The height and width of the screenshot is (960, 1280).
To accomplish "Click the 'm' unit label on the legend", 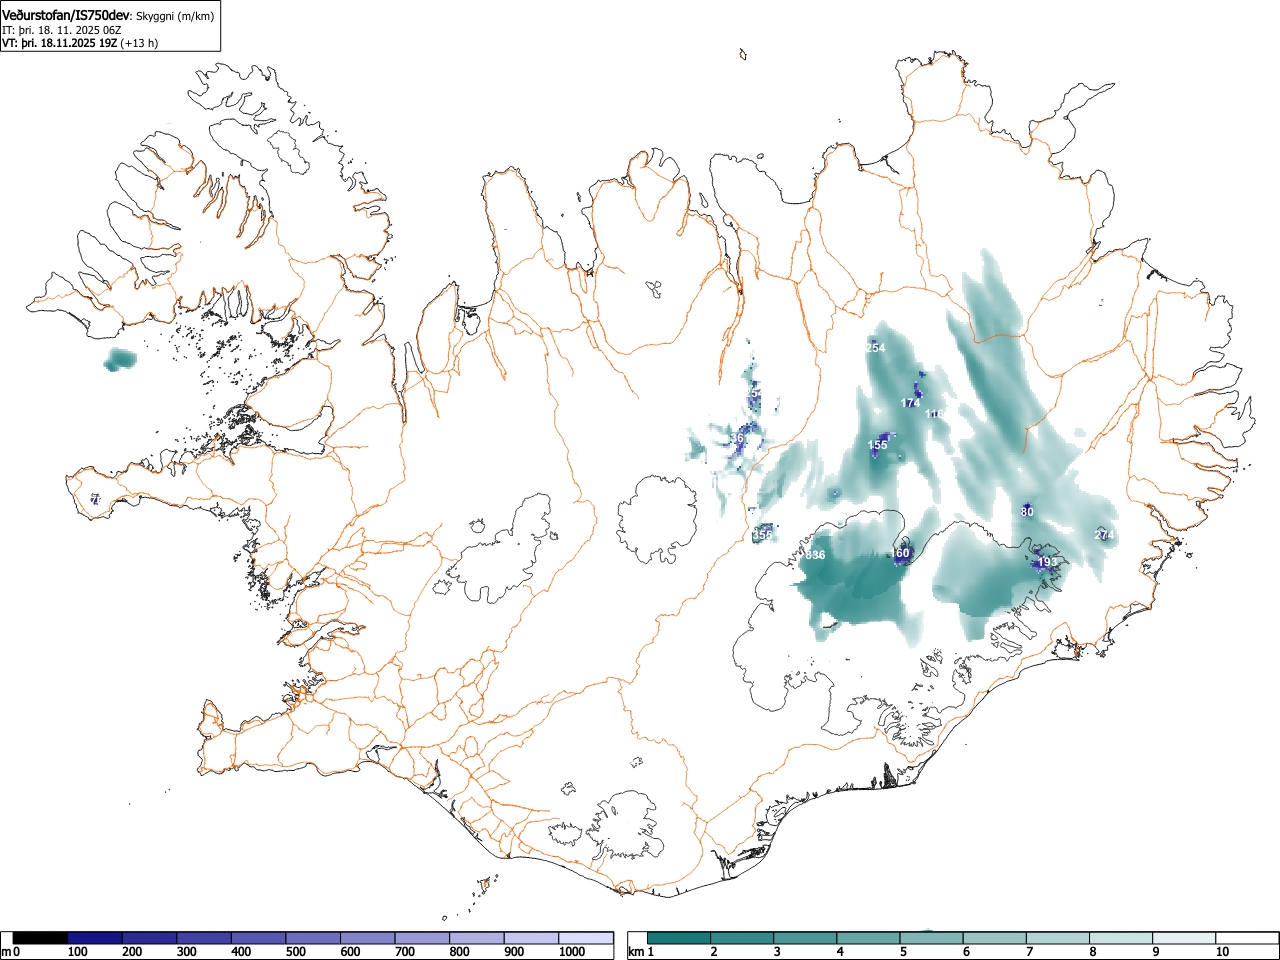I will click(6, 952).
